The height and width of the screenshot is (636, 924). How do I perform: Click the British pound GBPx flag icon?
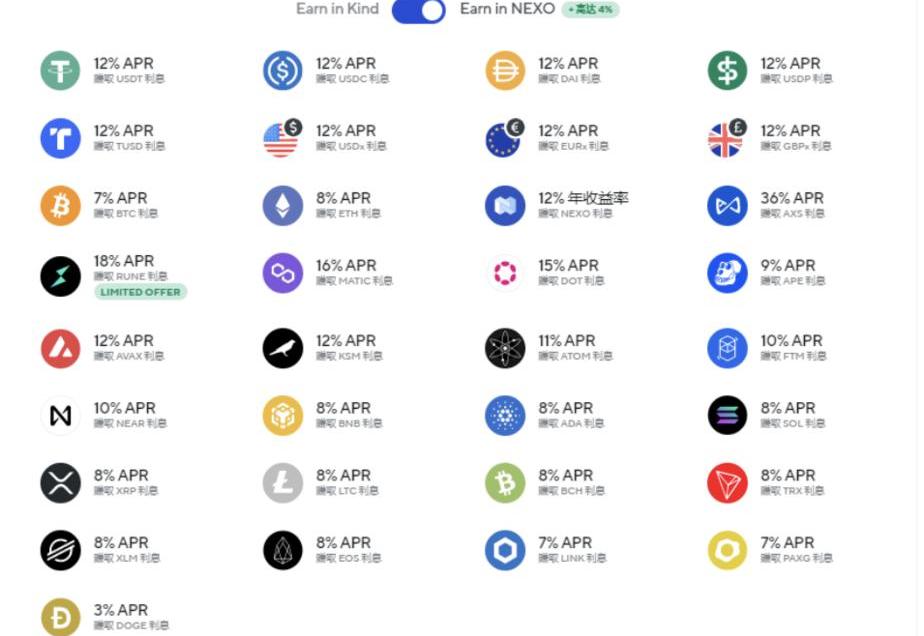click(x=727, y=139)
